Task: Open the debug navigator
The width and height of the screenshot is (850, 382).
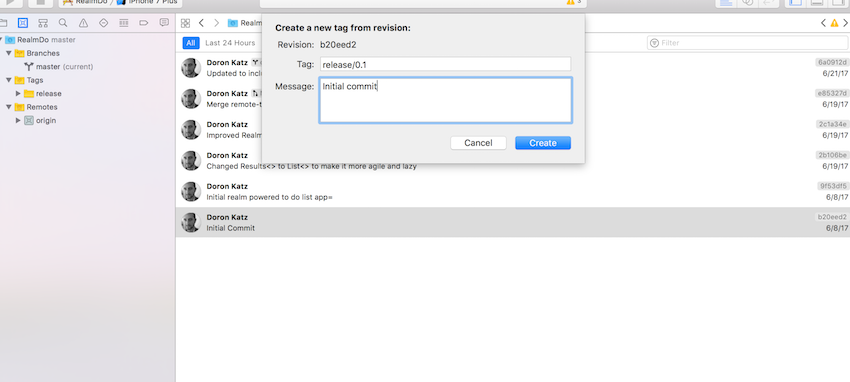Action: [124, 23]
